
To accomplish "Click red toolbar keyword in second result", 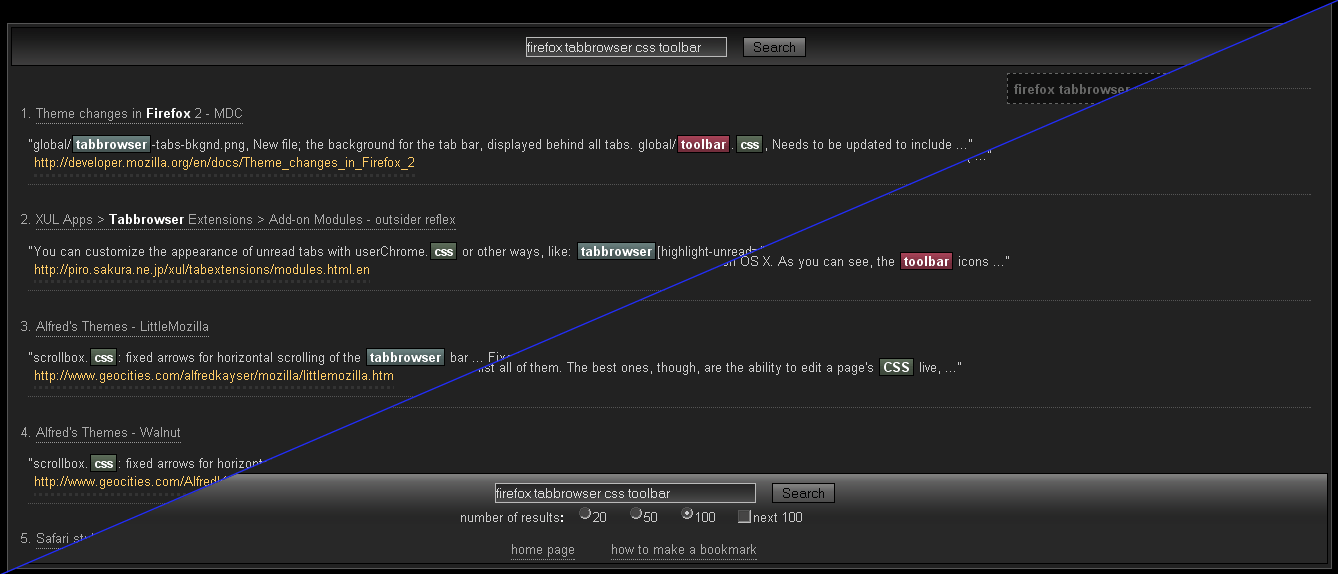I will (926, 261).
